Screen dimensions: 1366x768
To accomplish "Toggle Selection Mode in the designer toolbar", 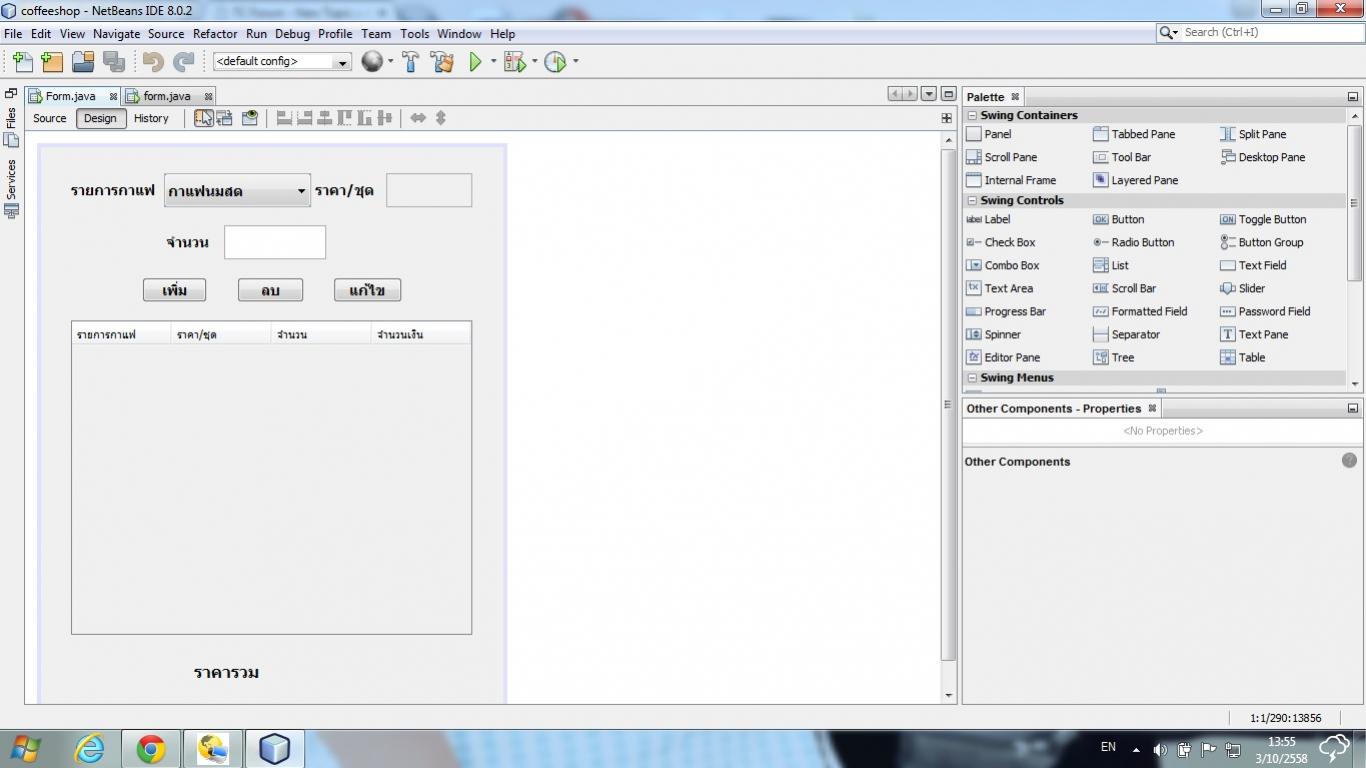I will click(x=203, y=118).
